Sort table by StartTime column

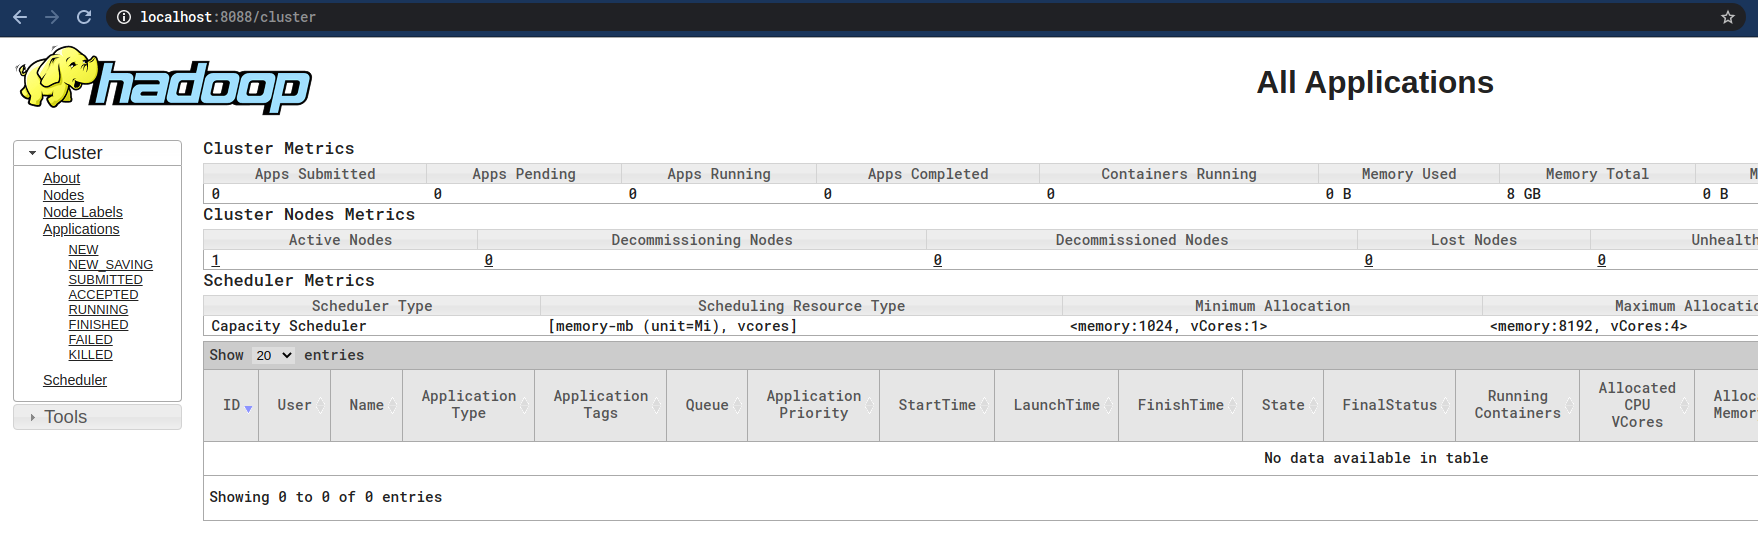click(x=937, y=405)
